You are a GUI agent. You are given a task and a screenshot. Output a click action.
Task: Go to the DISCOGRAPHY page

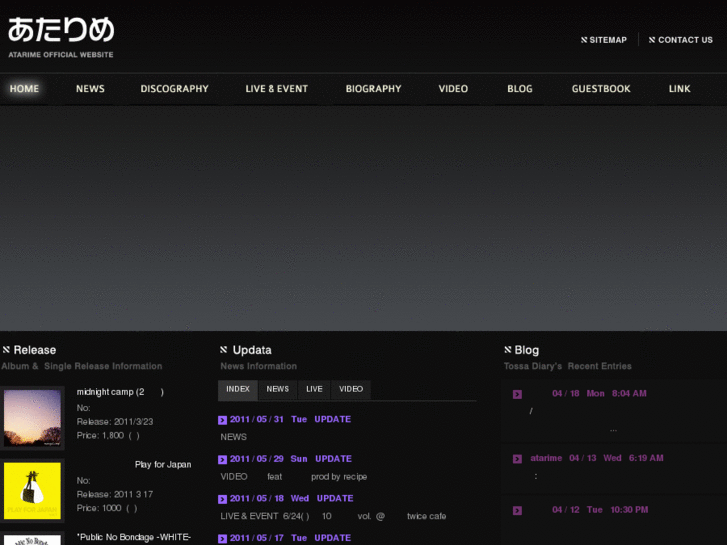click(174, 89)
